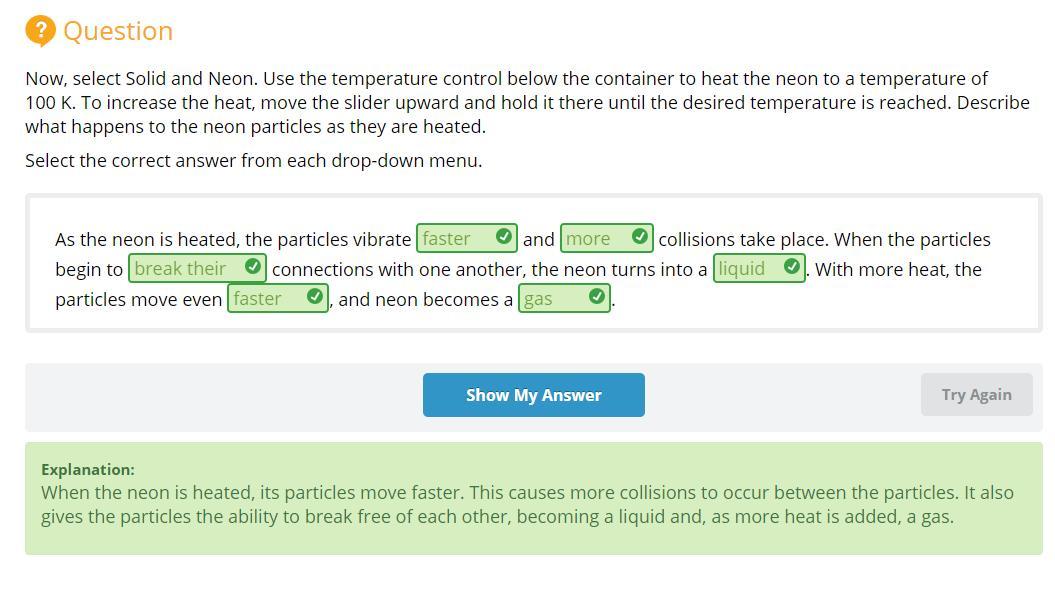Click the 'Select the correct answer' instruction line
The width and height of the screenshot is (1055, 593).
click(x=254, y=161)
